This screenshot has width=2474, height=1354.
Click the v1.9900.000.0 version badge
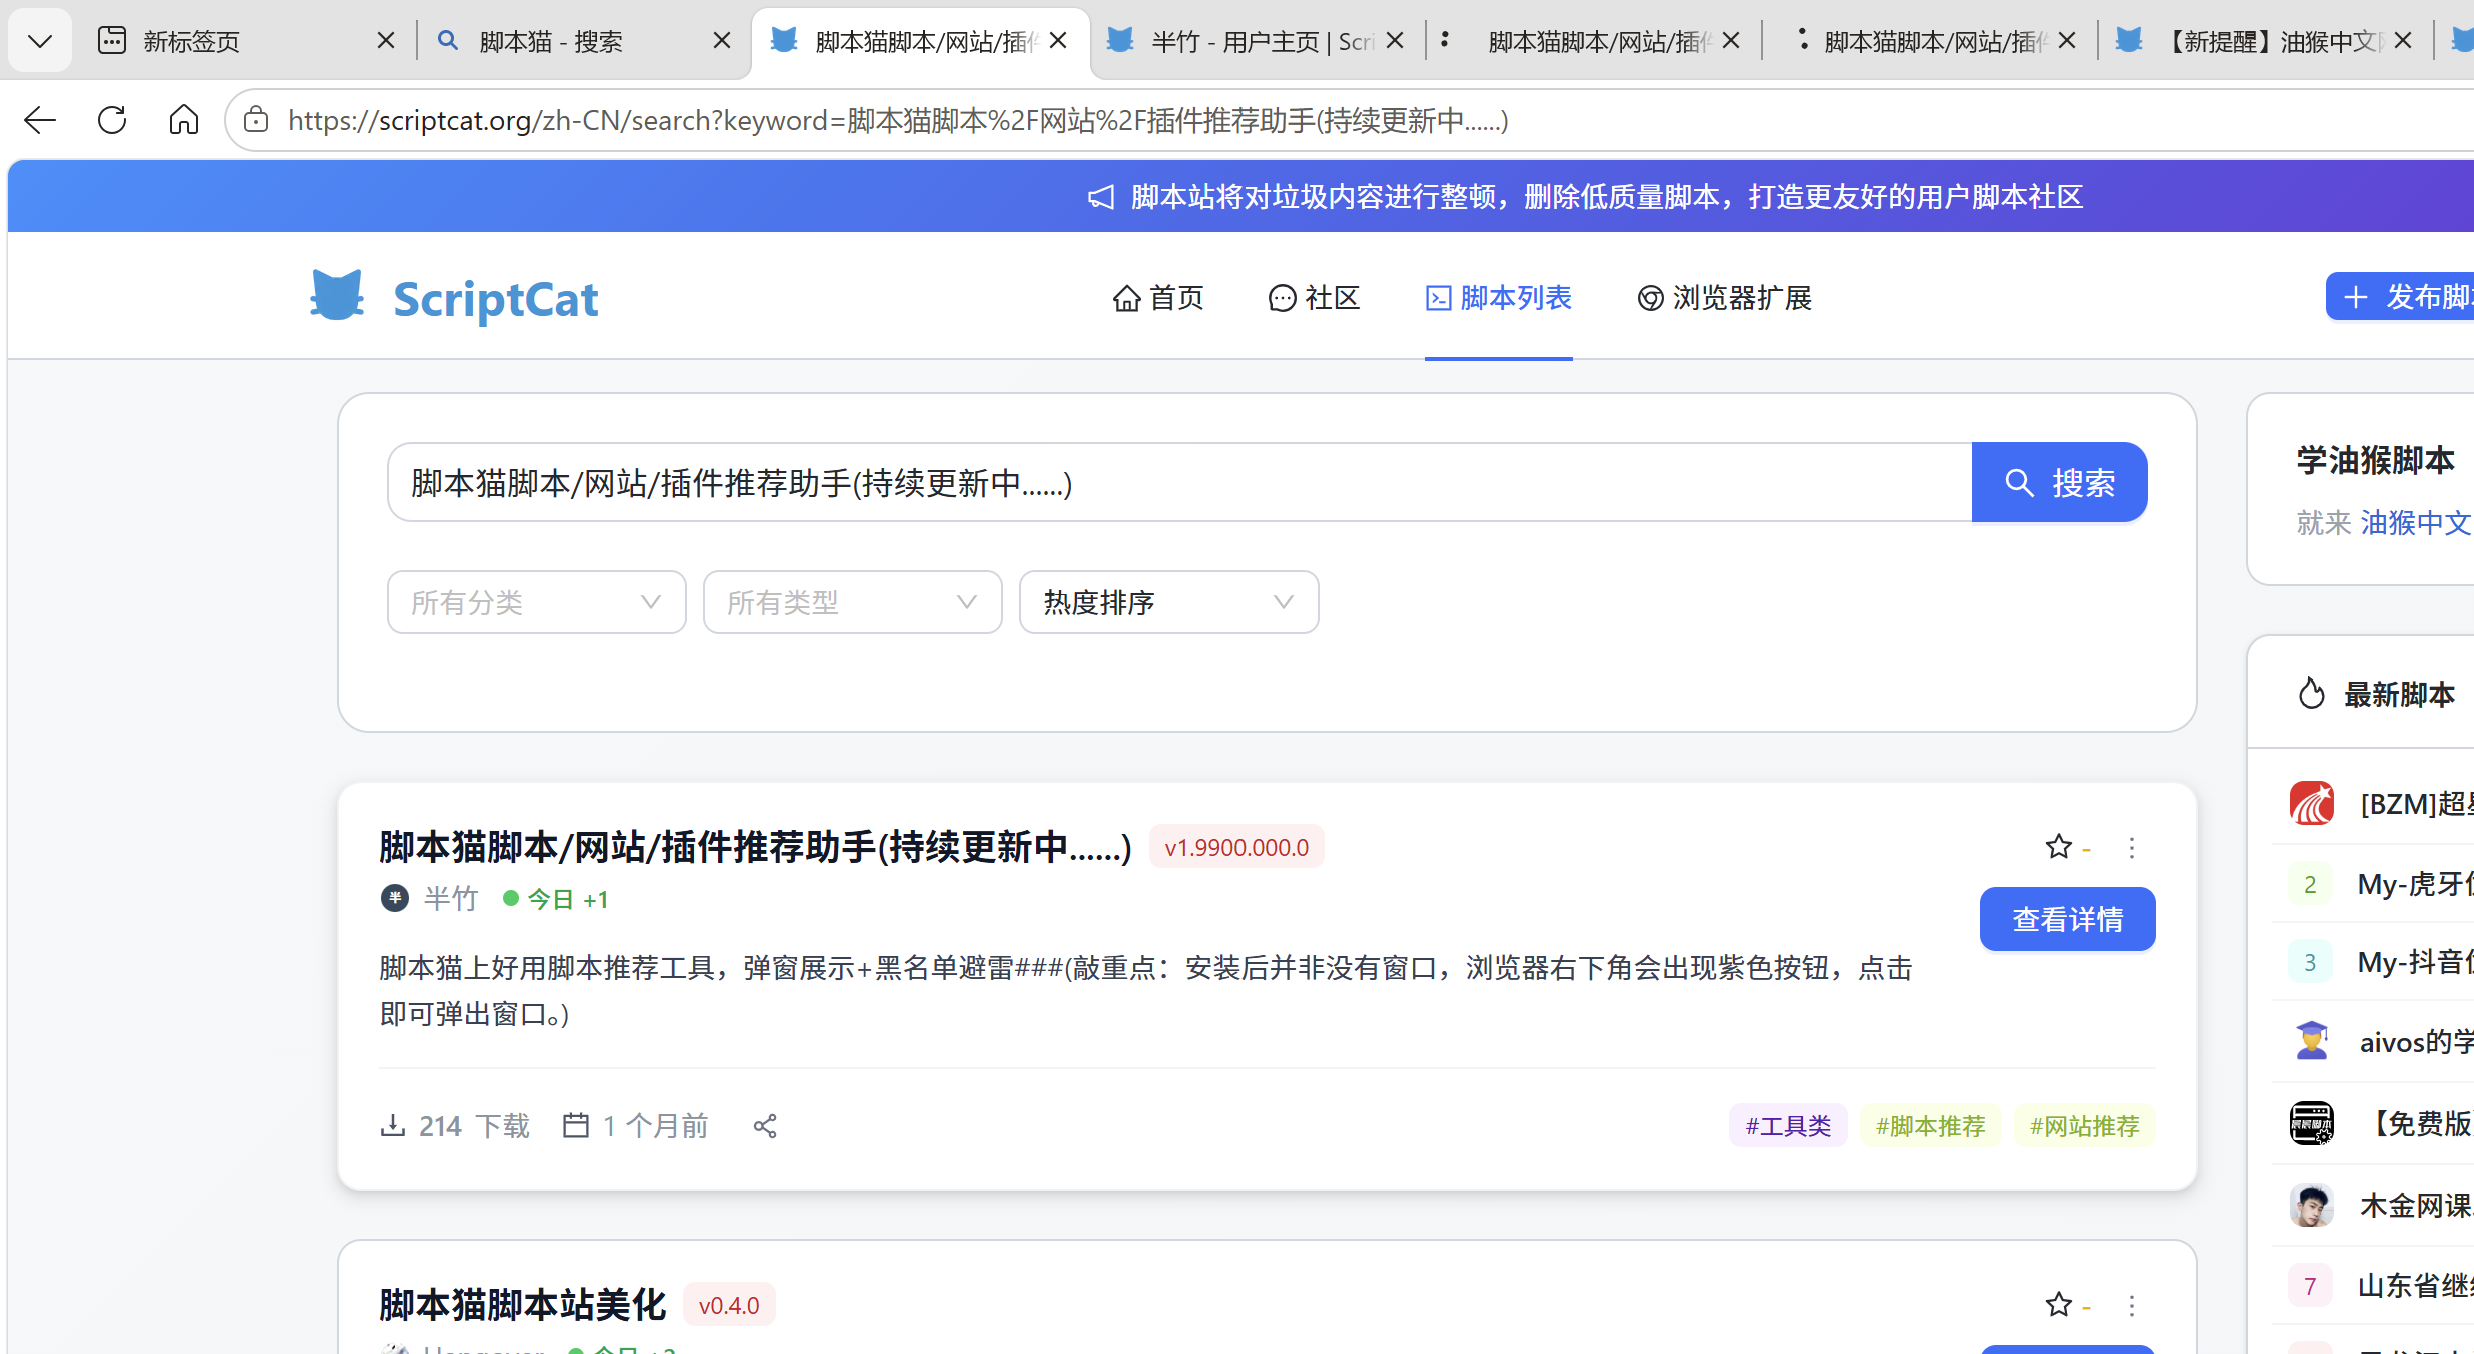pyautogui.click(x=1237, y=847)
